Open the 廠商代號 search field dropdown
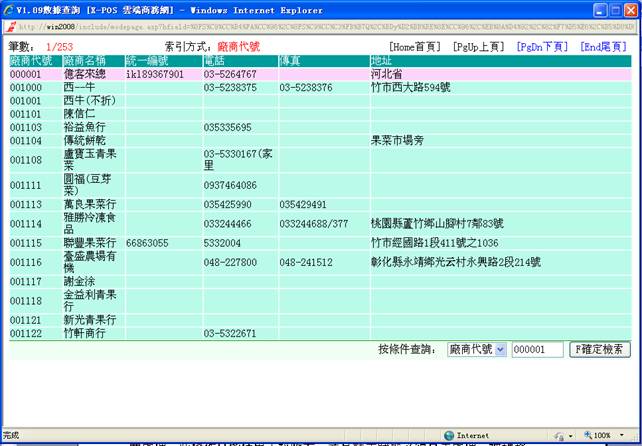The width and height of the screenshot is (642, 446). 500,350
